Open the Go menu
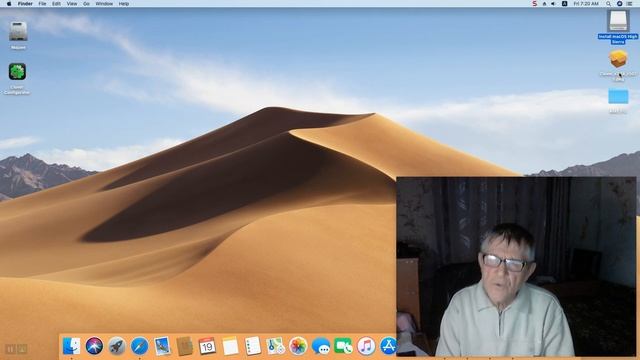The width and height of the screenshot is (640, 360). point(86,4)
